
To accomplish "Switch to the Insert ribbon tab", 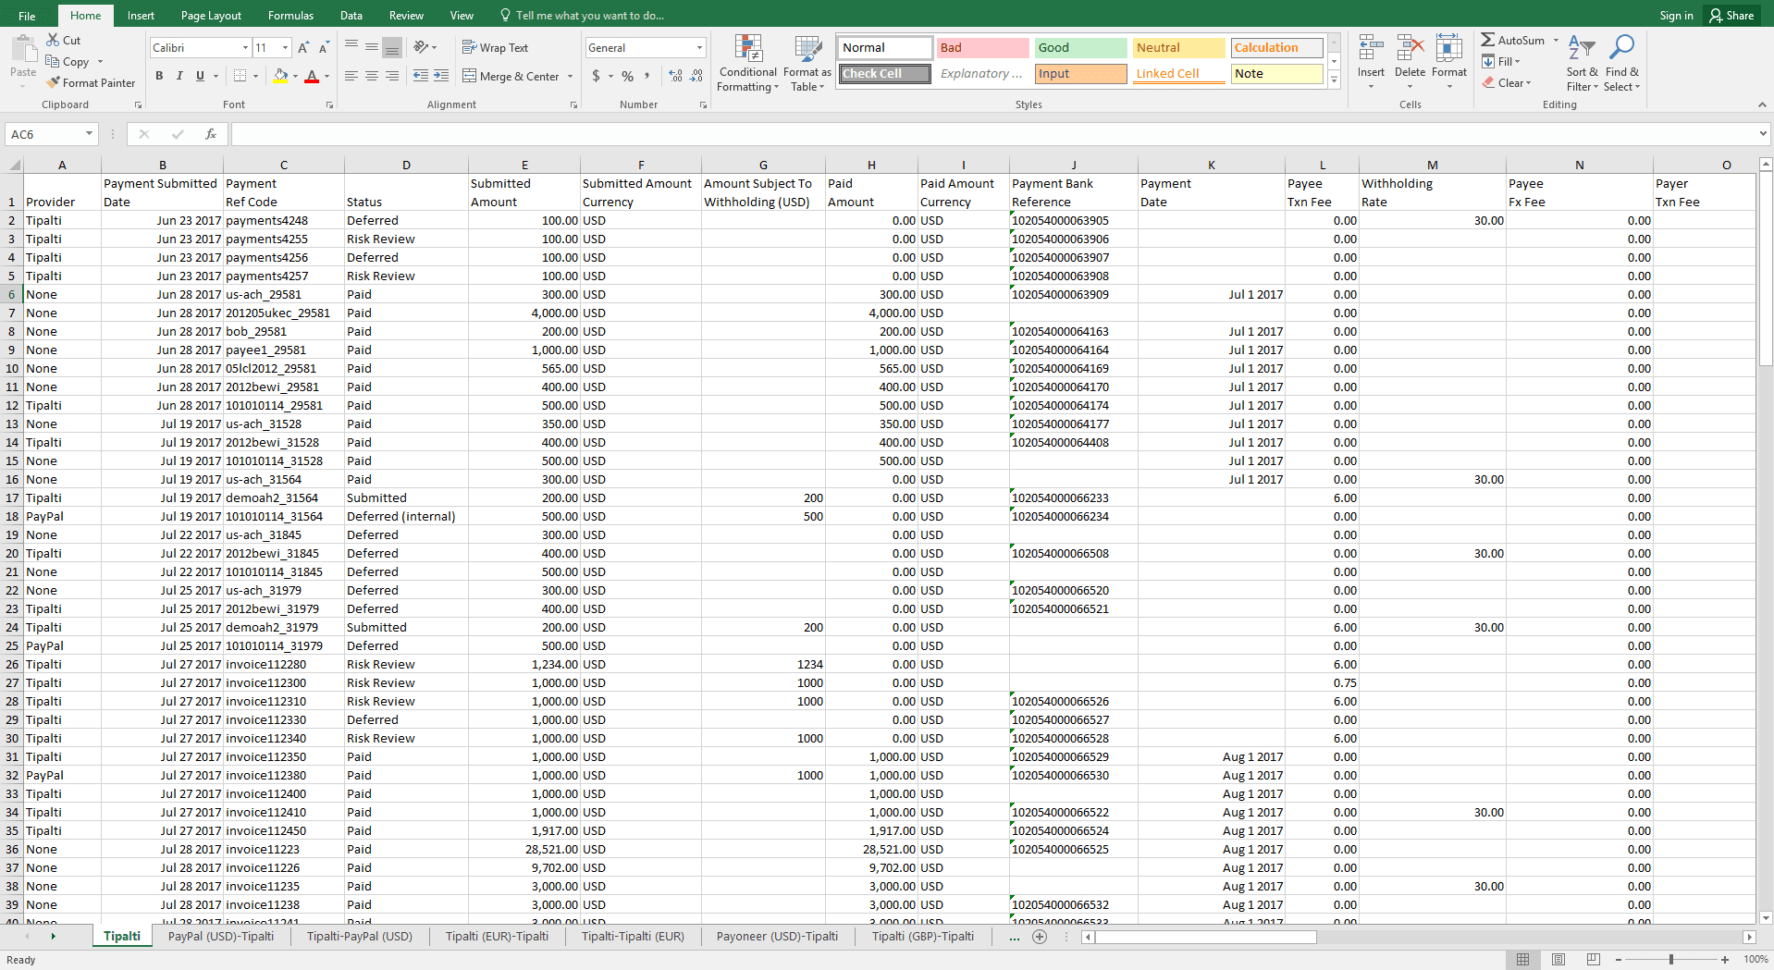I will tap(141, 15).
